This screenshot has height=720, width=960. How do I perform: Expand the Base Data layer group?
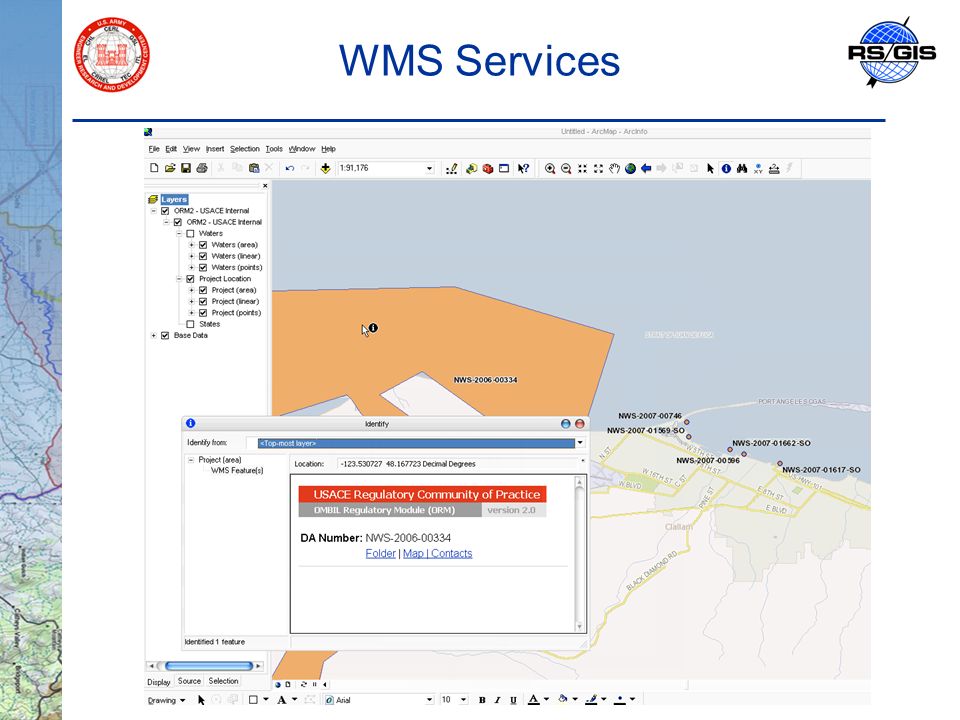[x=154, y=336]
